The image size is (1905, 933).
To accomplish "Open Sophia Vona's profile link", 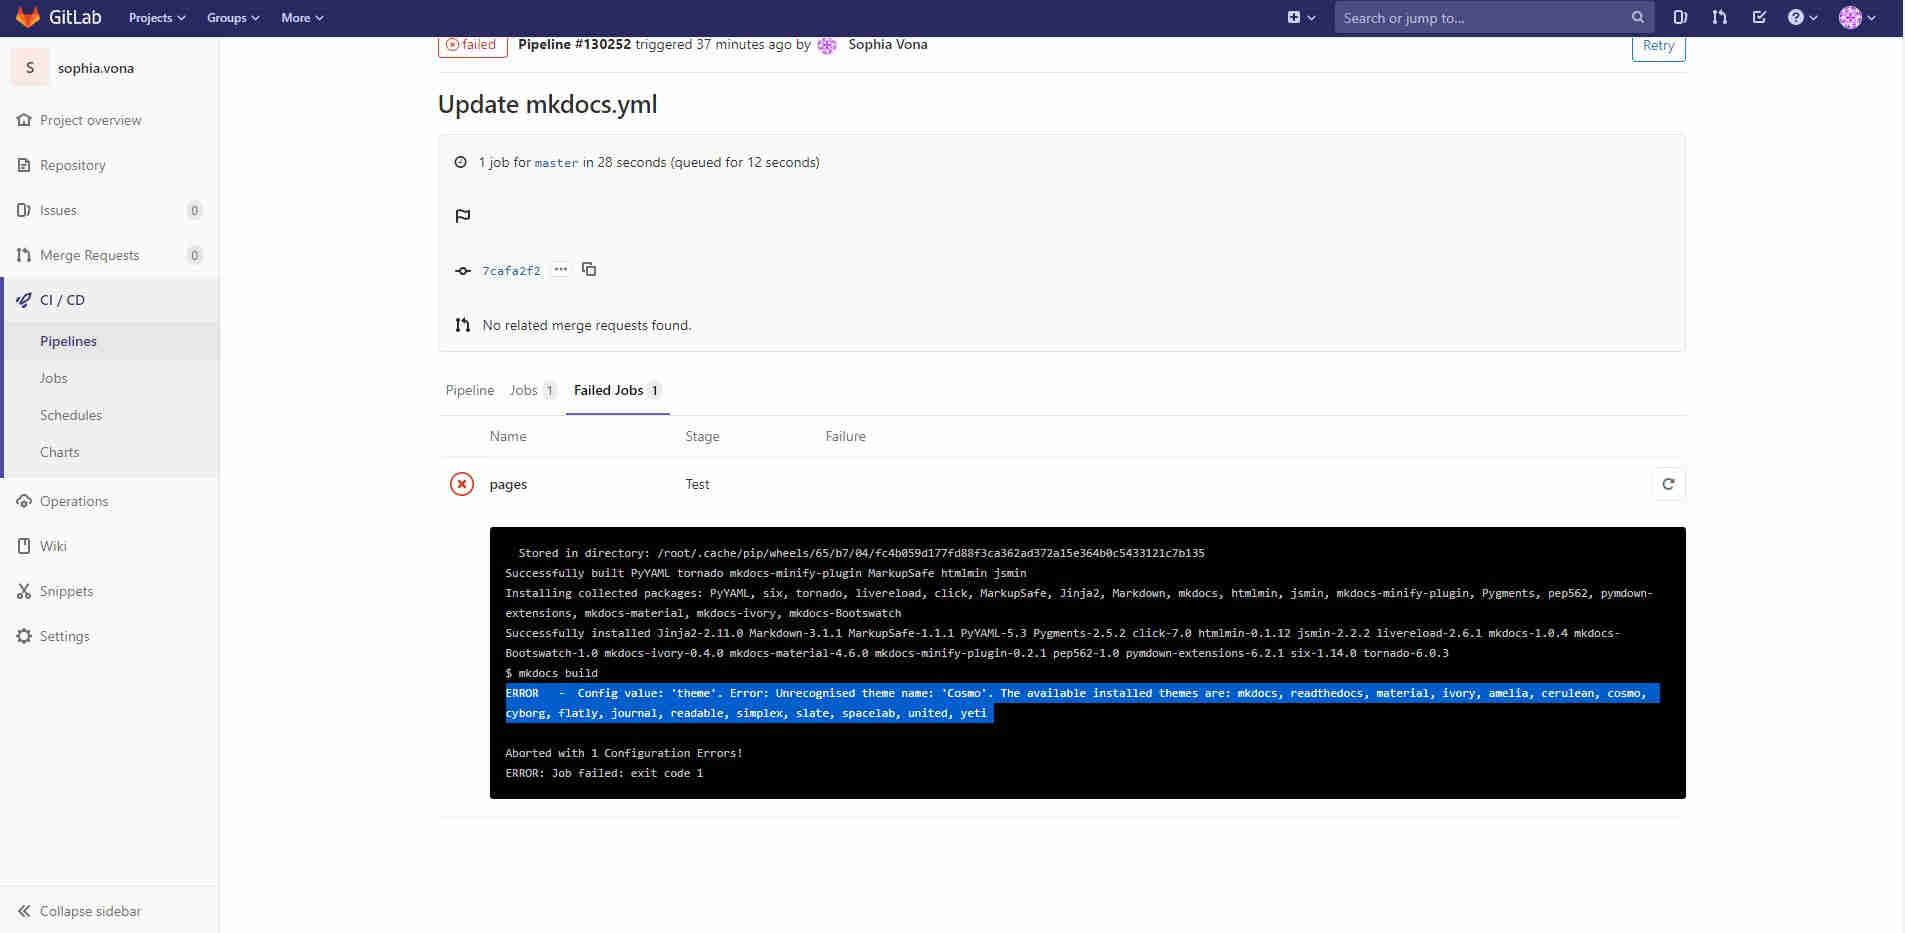I will (x=887, y=45).
